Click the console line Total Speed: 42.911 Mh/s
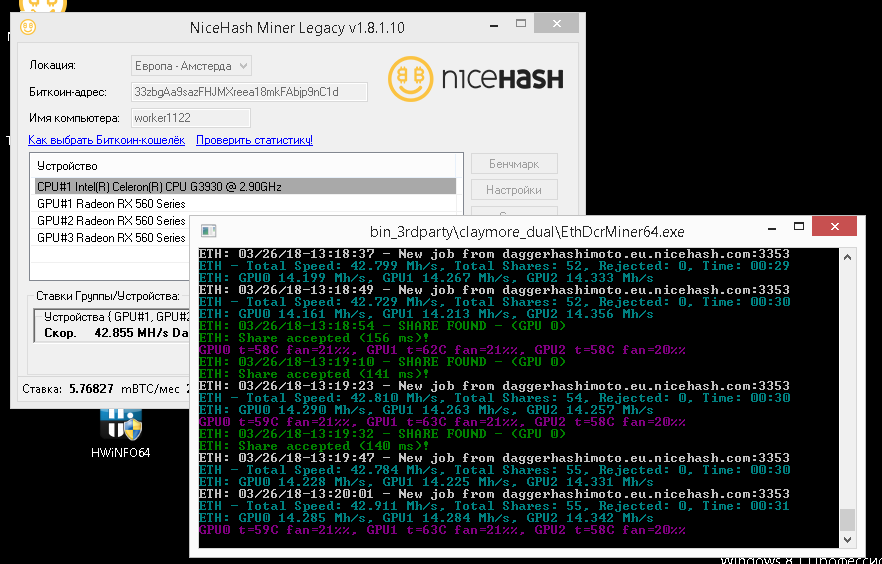This screenshot has width=882, height=564. pos(494,506)
